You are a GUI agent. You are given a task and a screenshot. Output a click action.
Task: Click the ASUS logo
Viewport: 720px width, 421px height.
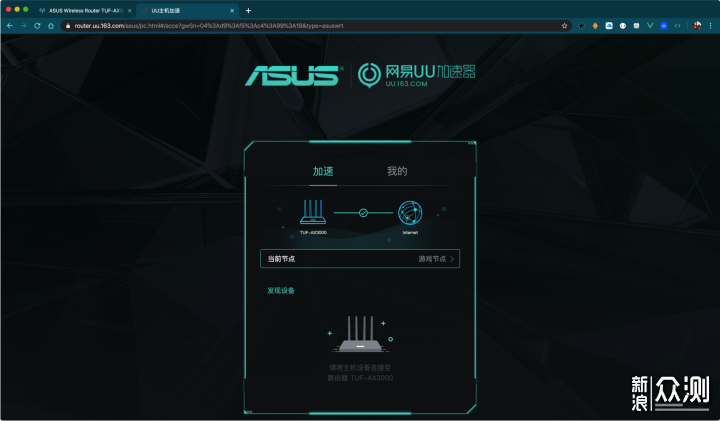pos(294,75)
